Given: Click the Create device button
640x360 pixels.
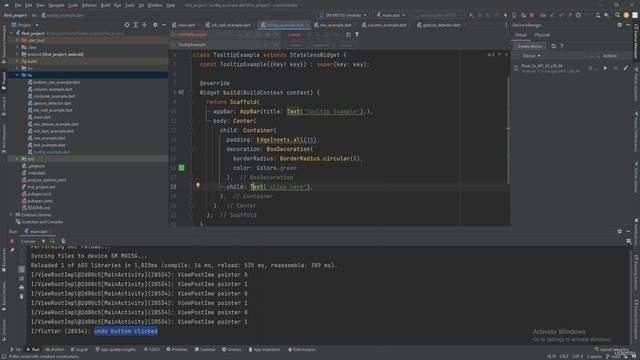Looking at the screenshot, I should (529, 46).
